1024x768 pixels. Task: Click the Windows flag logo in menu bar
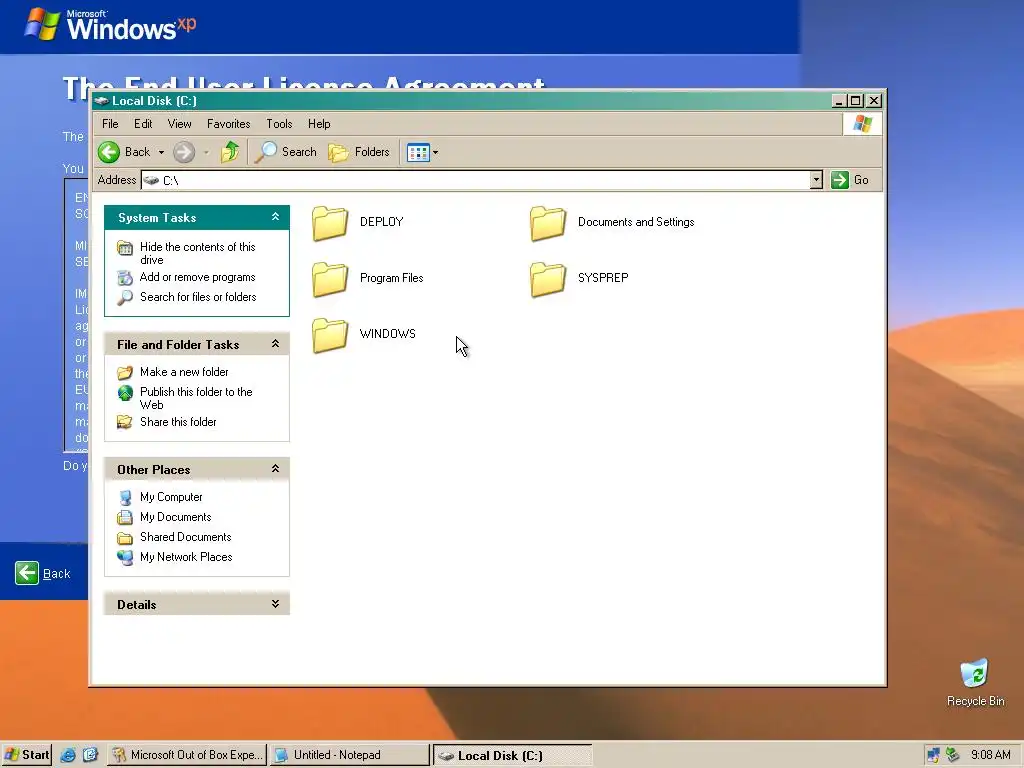pyautogui.click(x=862, y=124)
